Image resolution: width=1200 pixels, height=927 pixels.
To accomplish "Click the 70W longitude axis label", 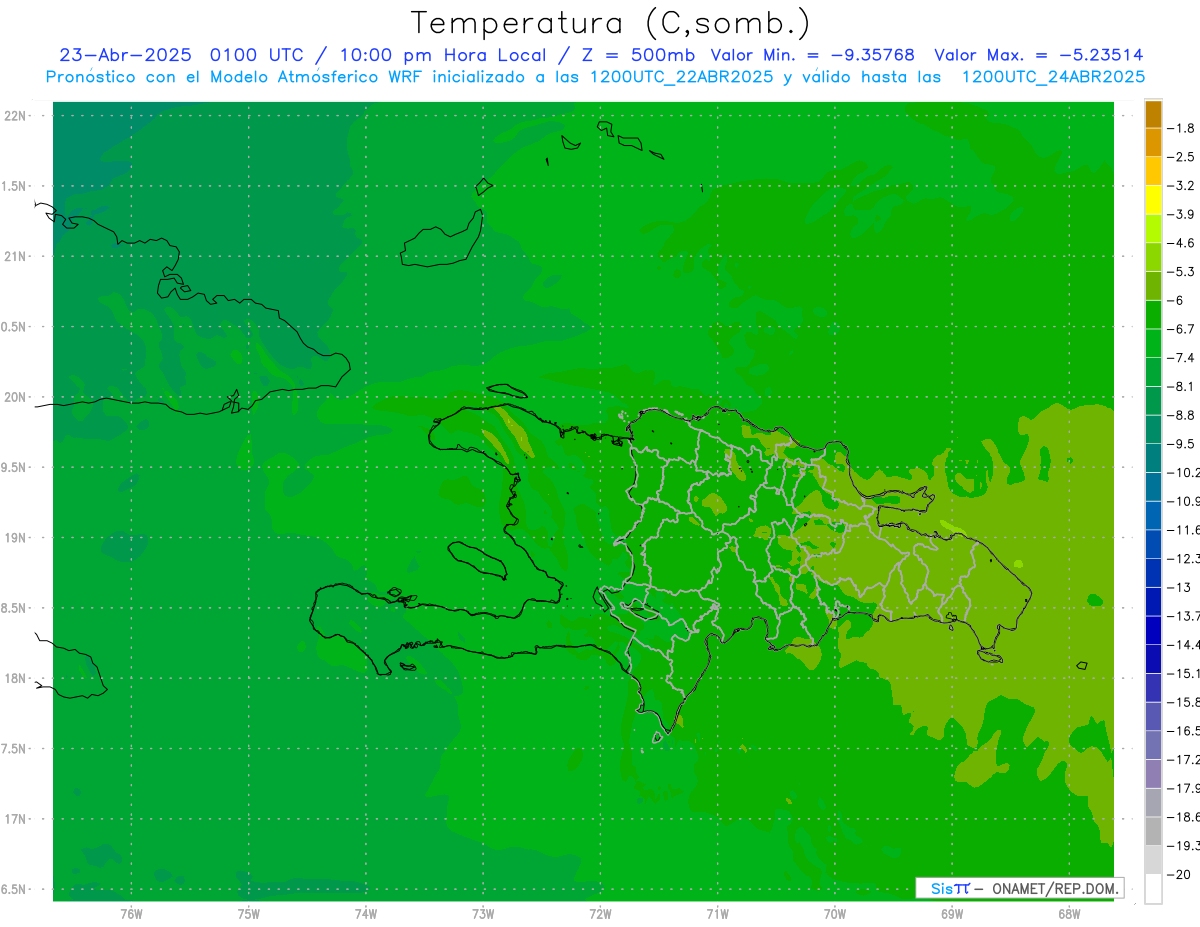I will tap(835, 914).
